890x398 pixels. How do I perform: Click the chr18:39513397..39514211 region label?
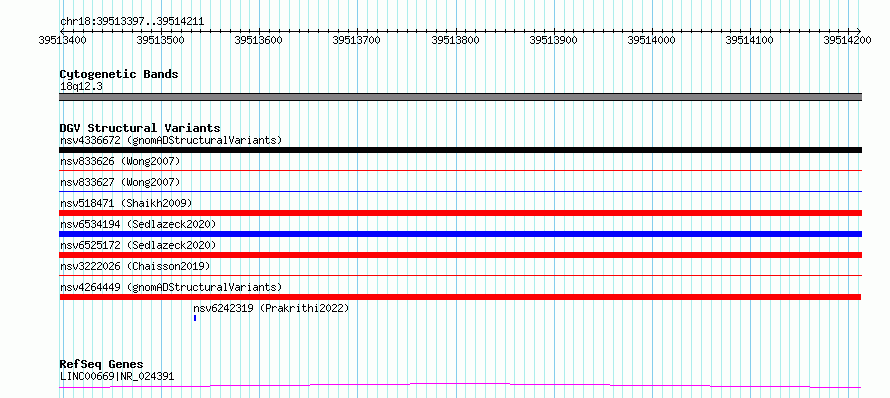[x=132, y=22]
